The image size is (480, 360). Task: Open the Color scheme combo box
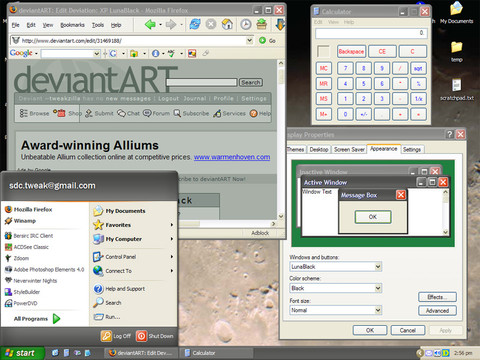(335, 288)
